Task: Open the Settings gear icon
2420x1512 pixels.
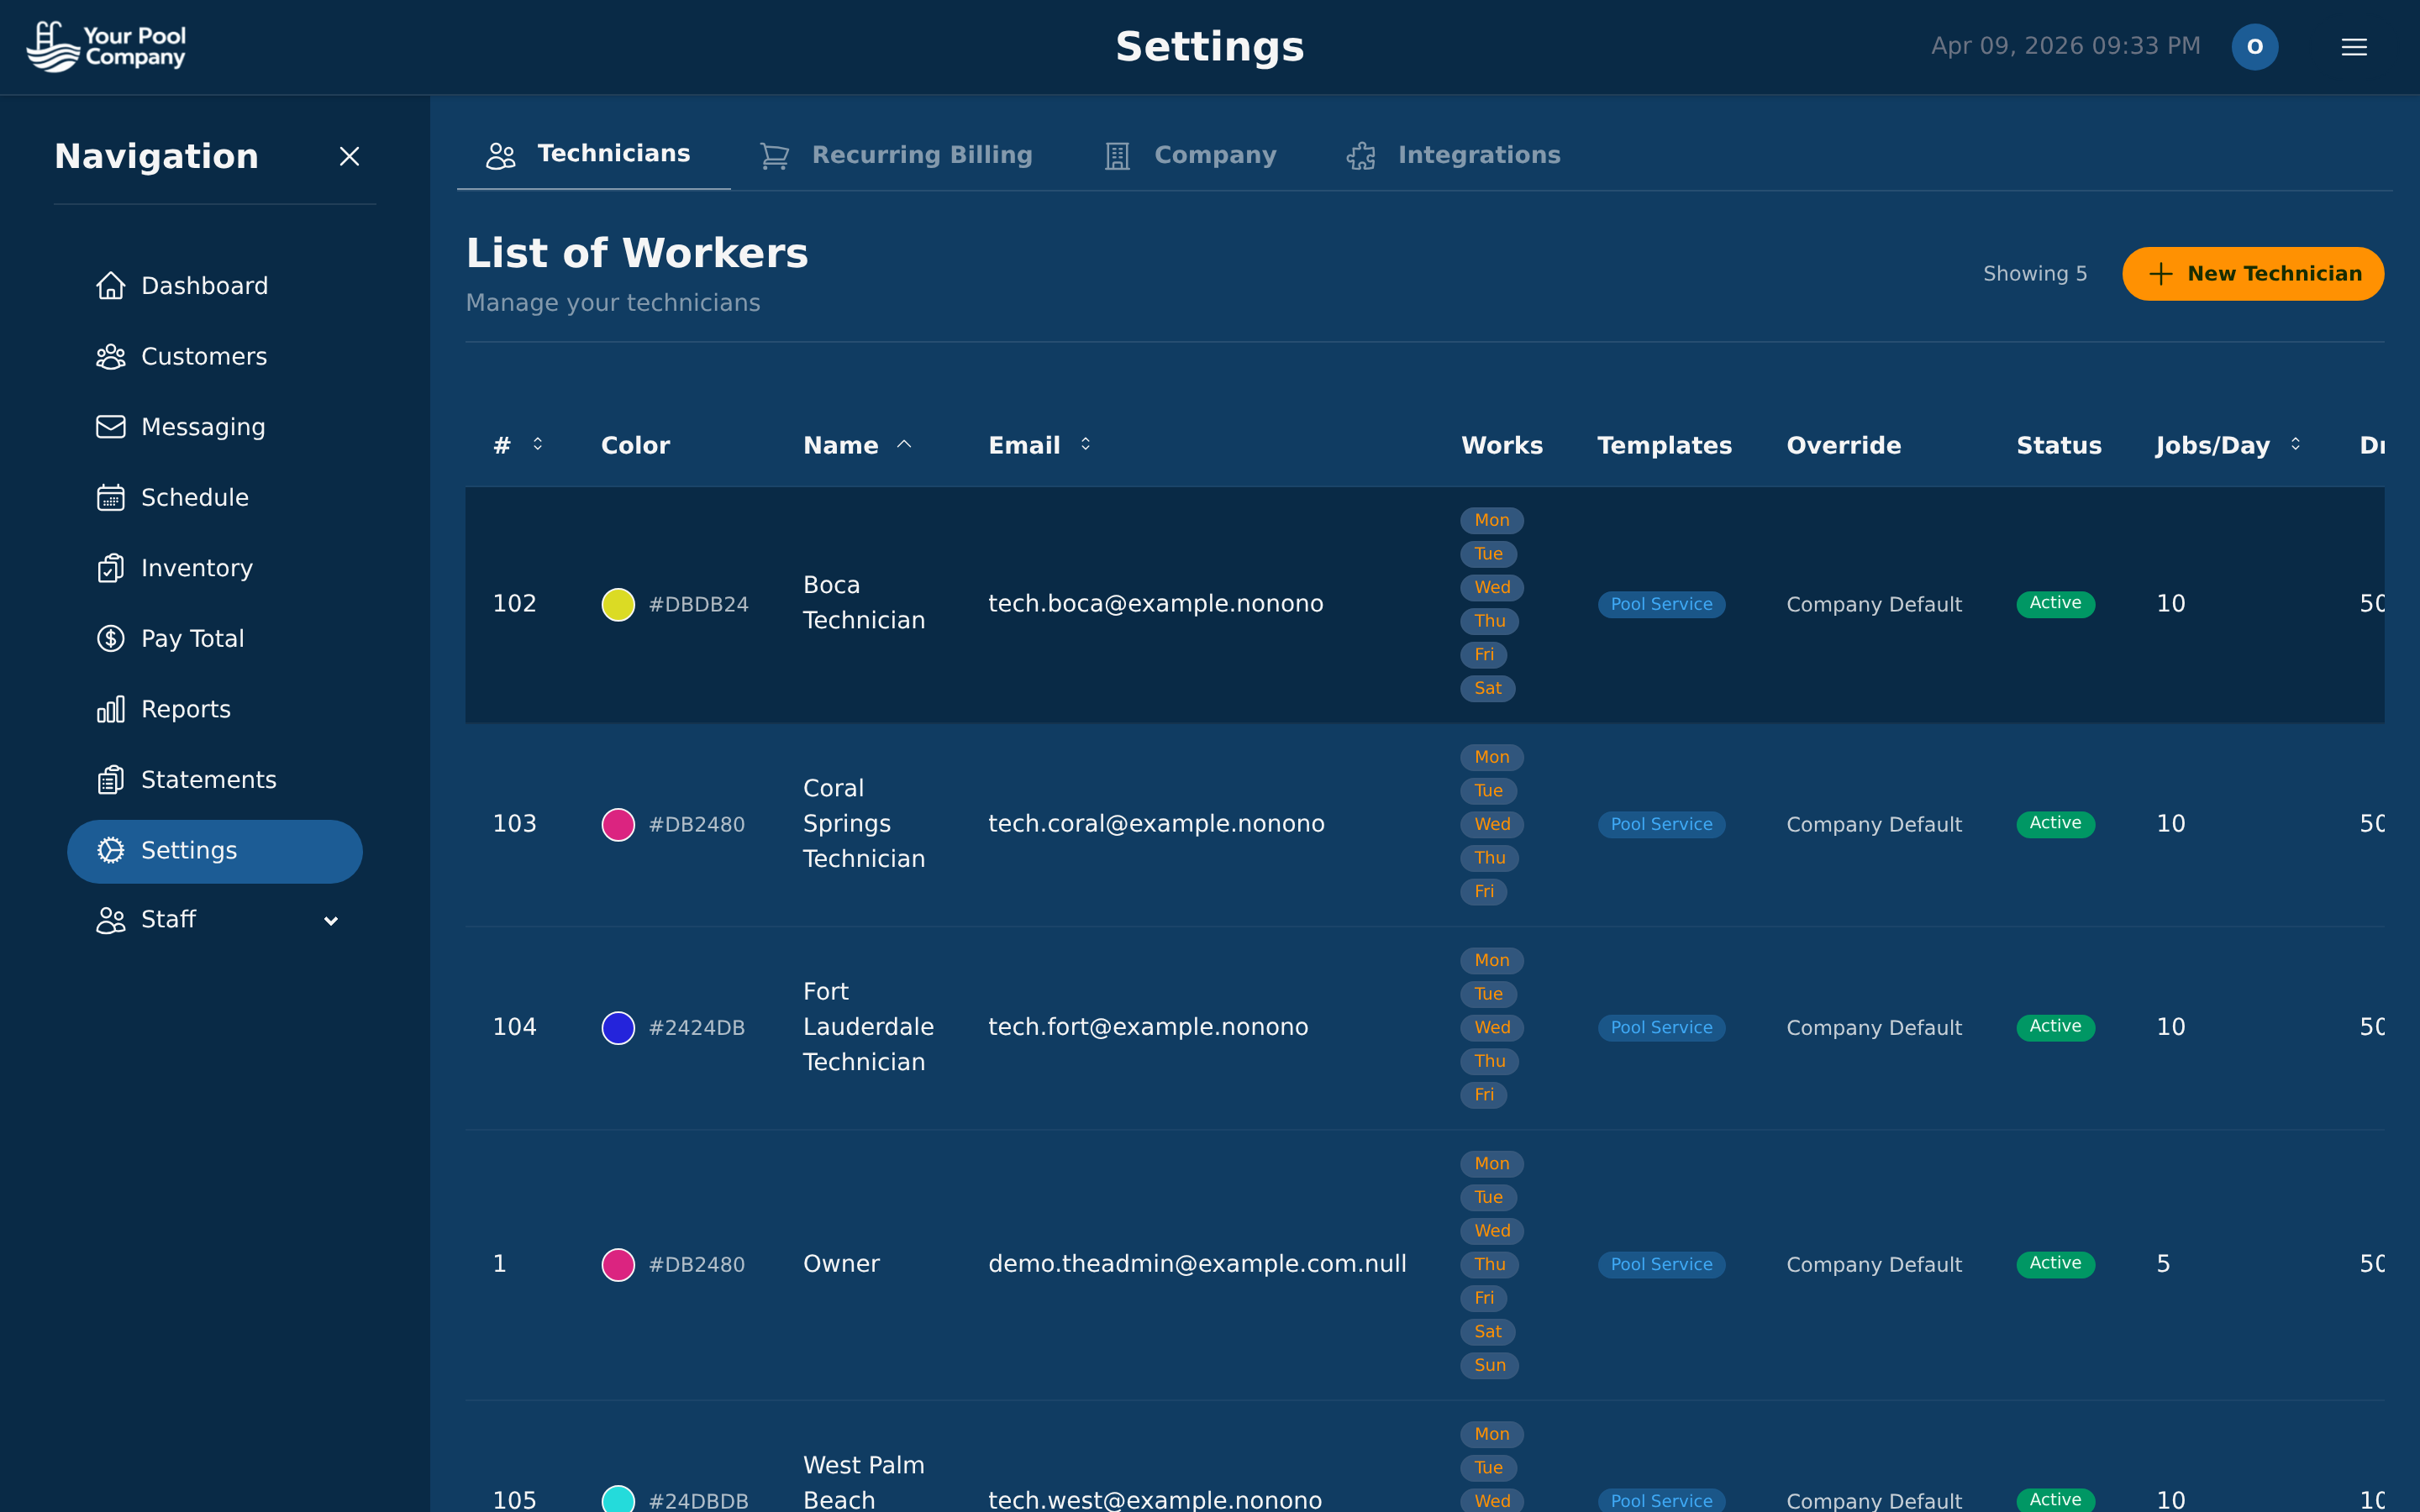Action: 111,850
